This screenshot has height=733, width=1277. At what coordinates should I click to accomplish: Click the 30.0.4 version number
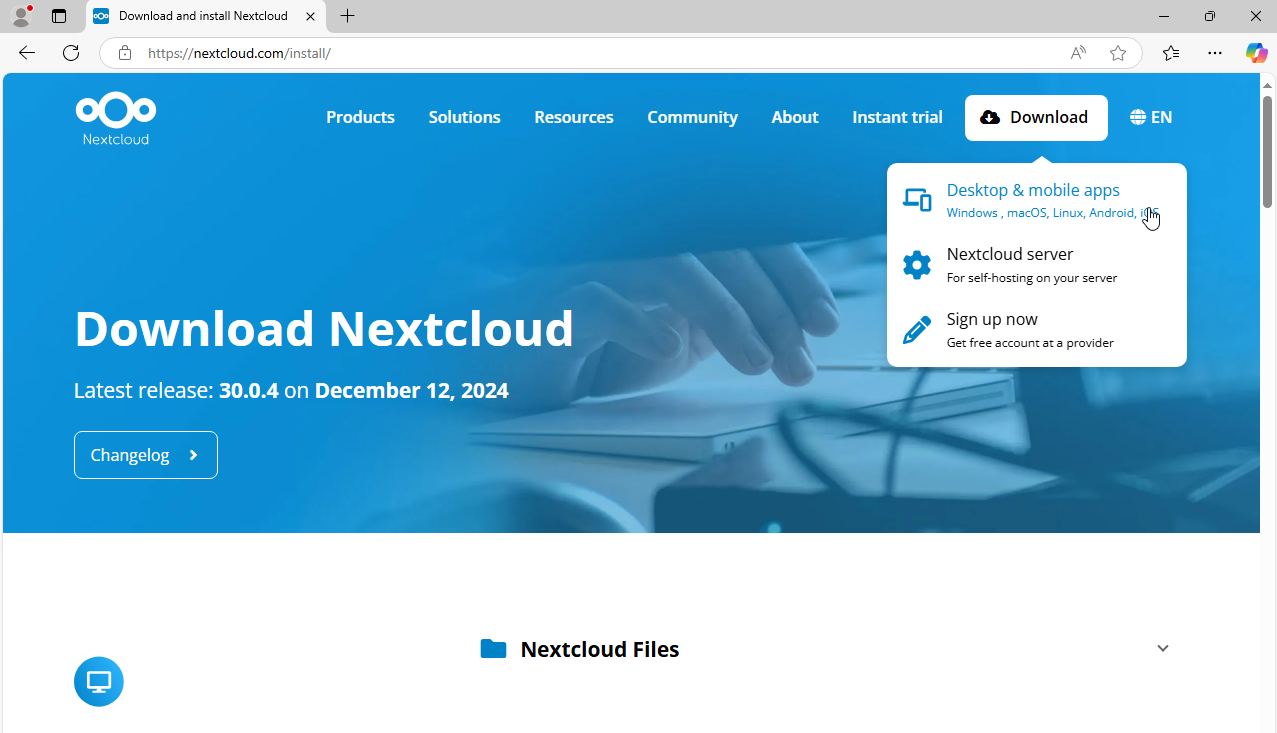(249, 390)
